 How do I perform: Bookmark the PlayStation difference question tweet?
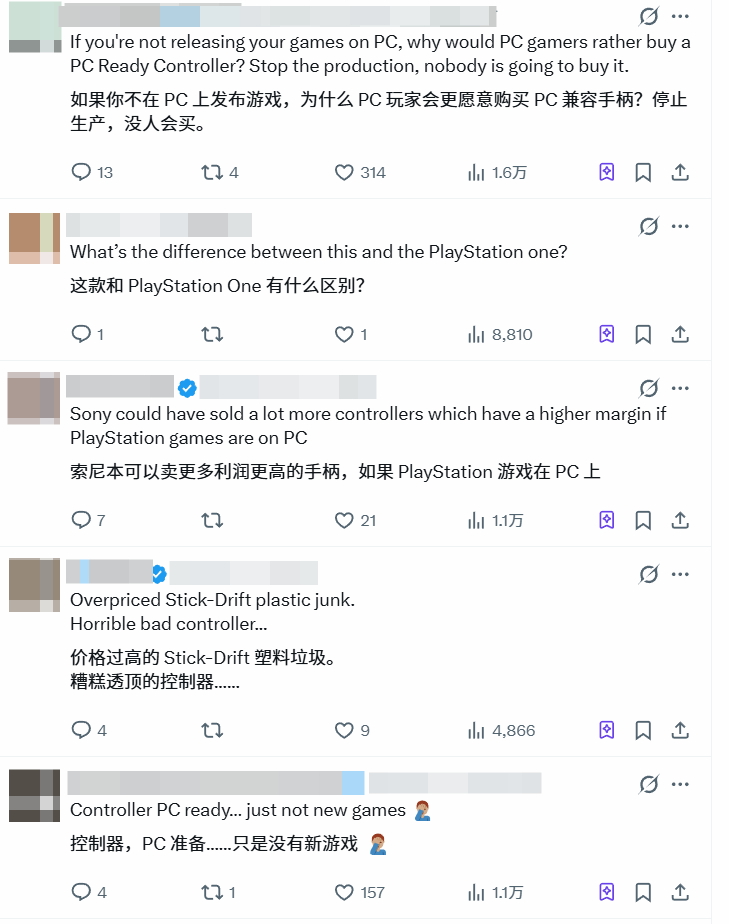pos(643,335)
